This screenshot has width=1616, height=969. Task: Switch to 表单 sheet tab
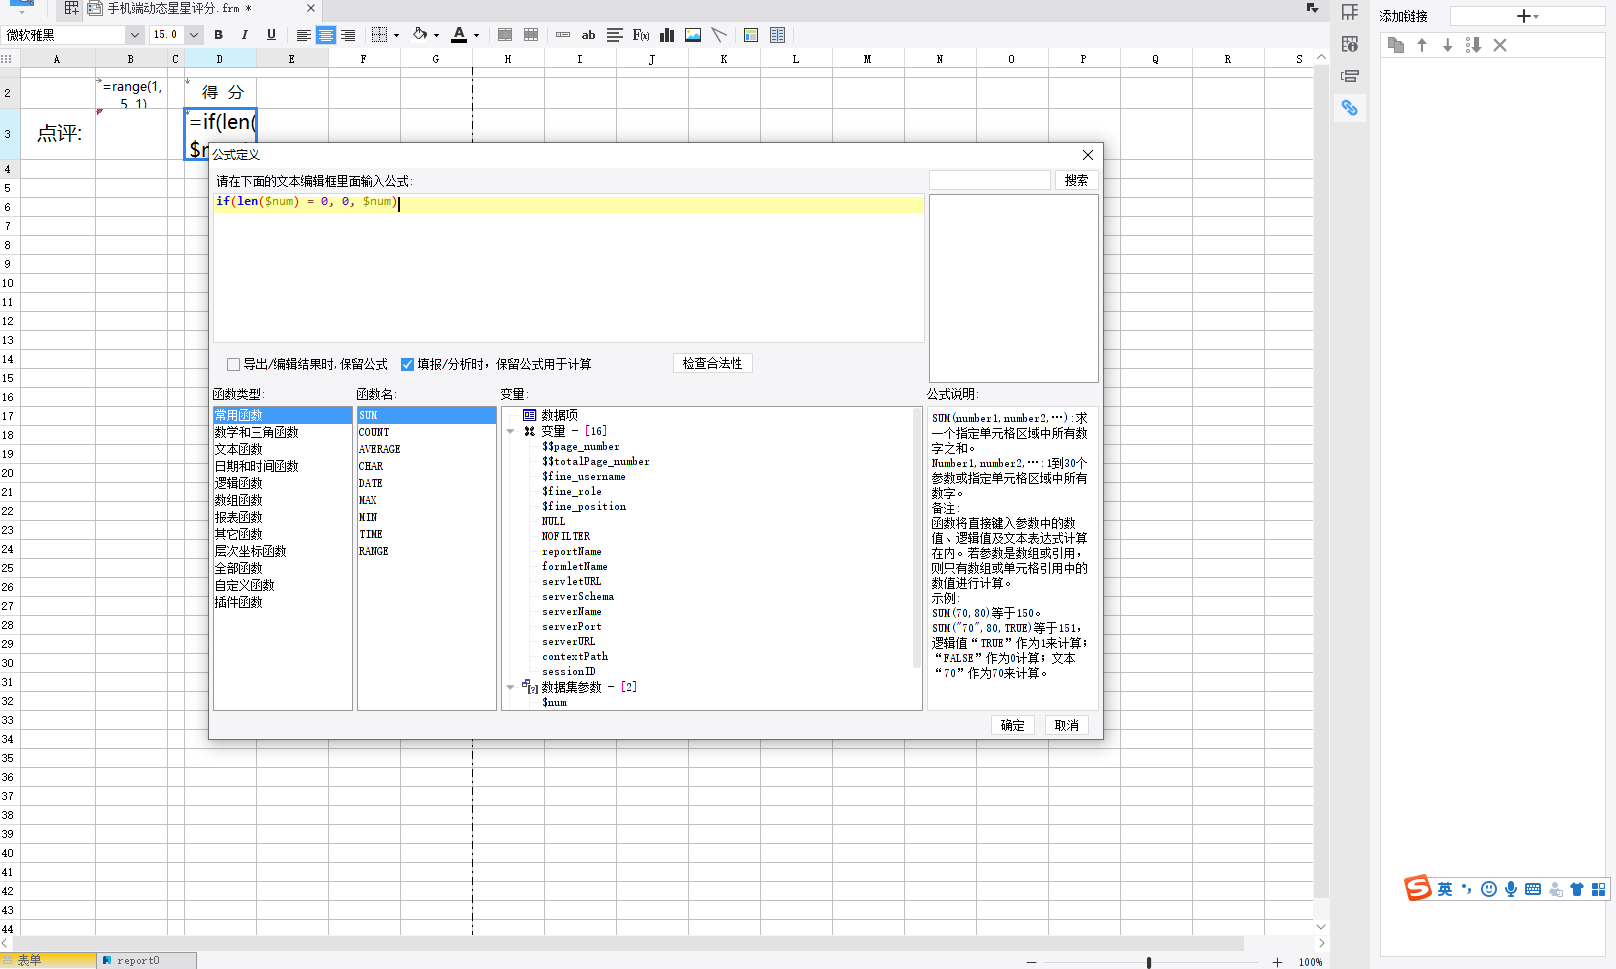48,960
